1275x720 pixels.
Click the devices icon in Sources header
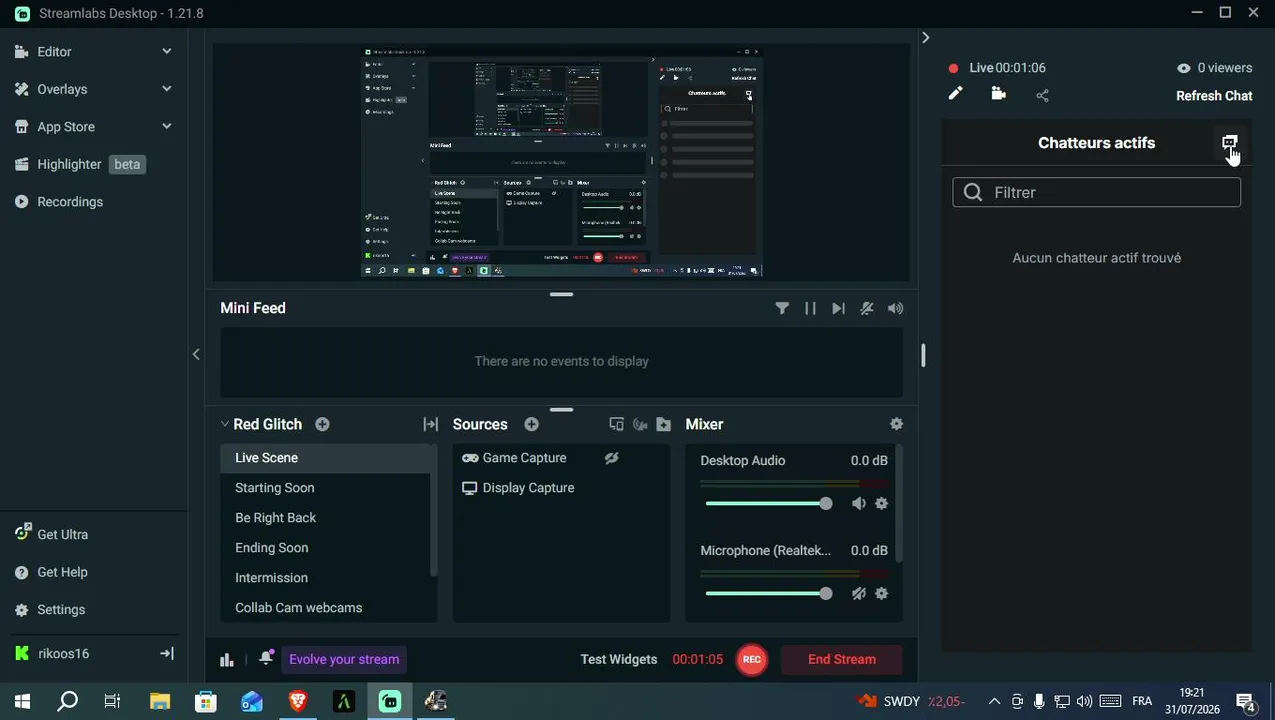[x=616, y=424]
